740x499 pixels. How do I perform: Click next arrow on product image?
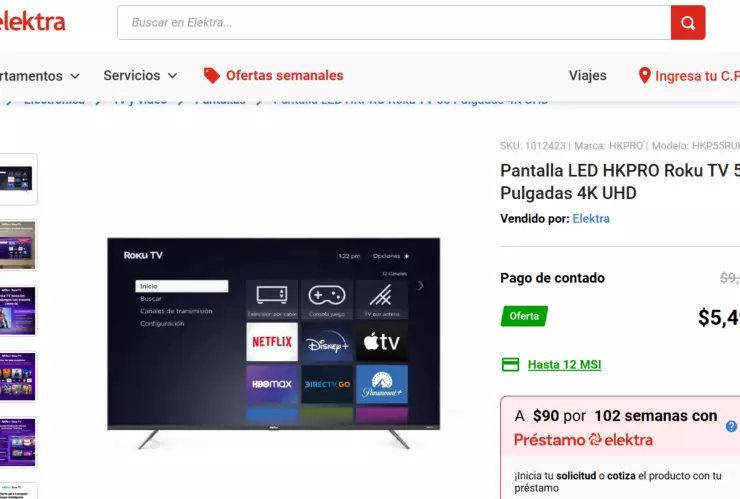(420, 286)
